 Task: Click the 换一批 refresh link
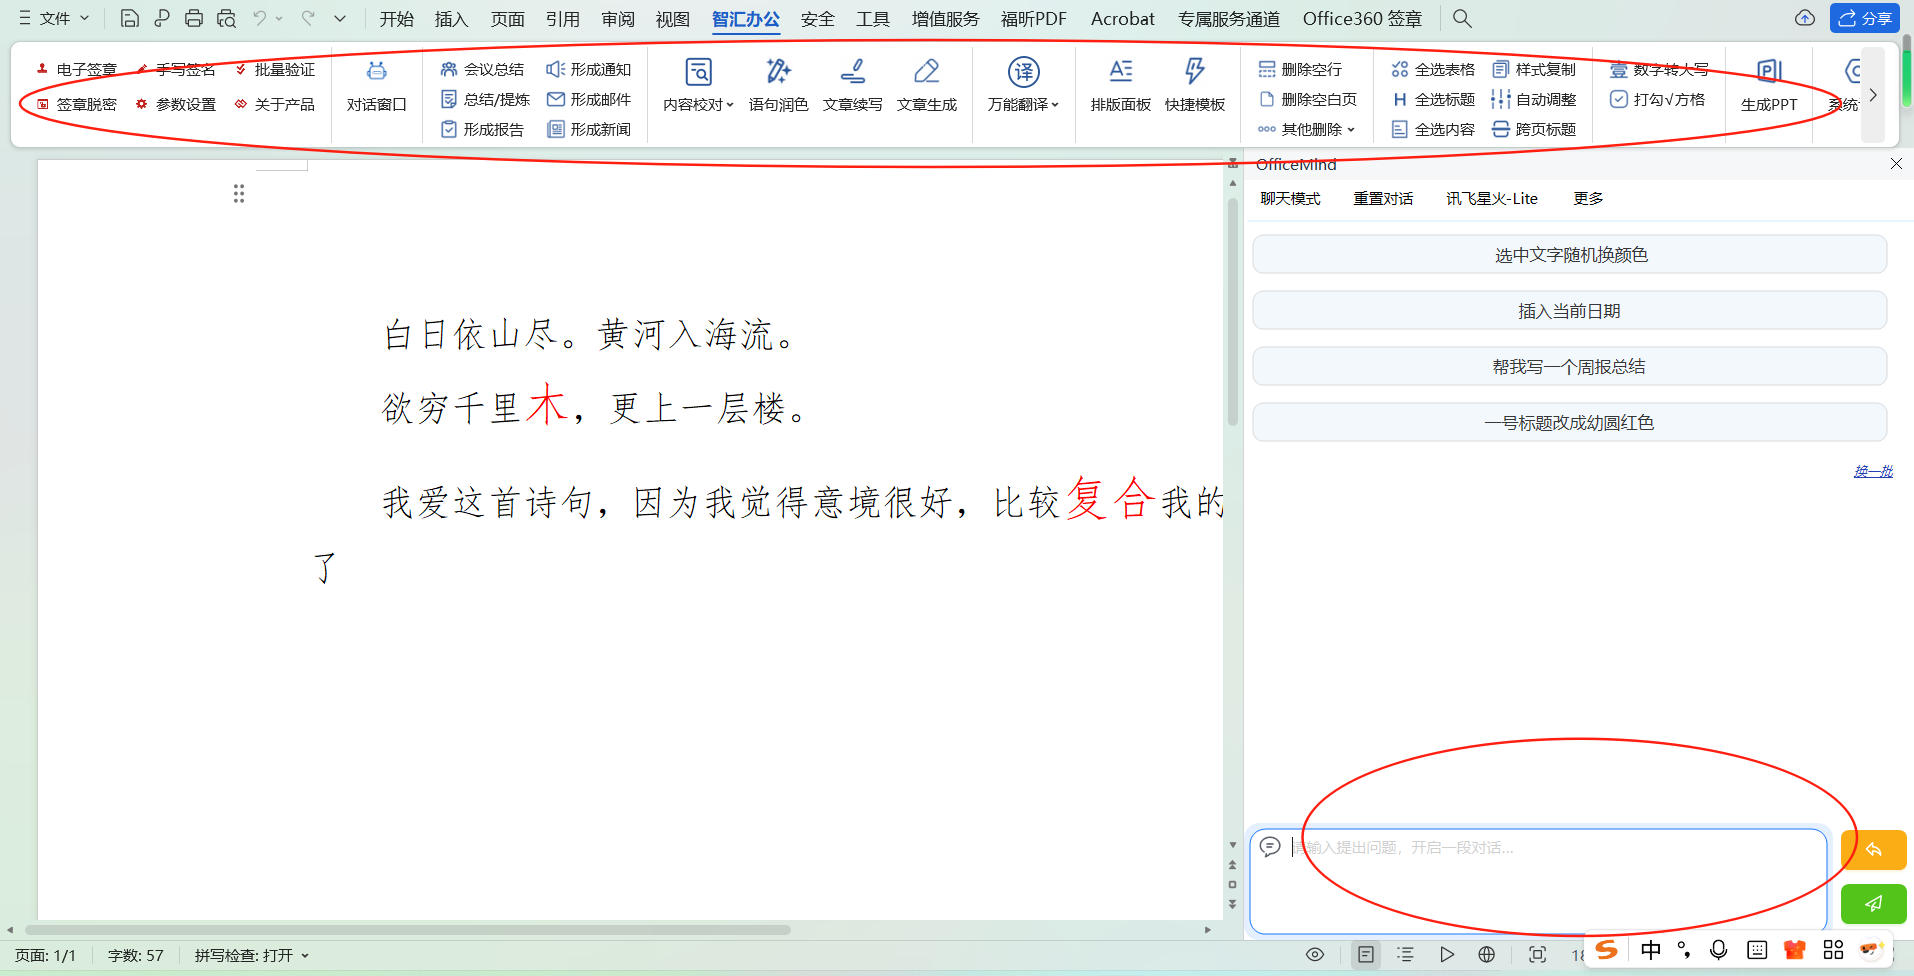[x=1872, y=471]
